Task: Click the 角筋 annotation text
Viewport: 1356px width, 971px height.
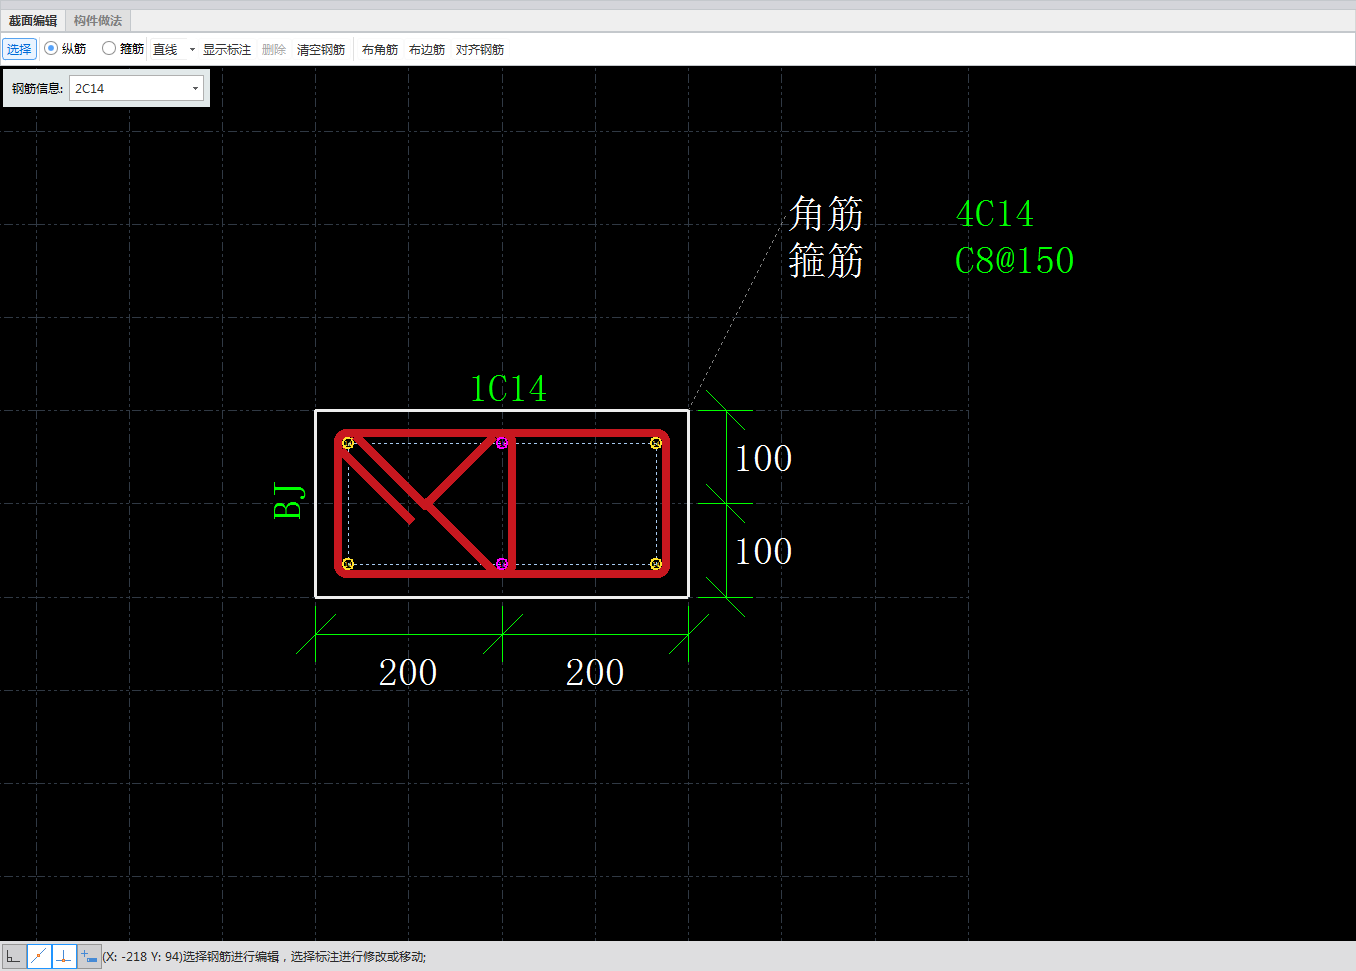Action: point(826,214)
